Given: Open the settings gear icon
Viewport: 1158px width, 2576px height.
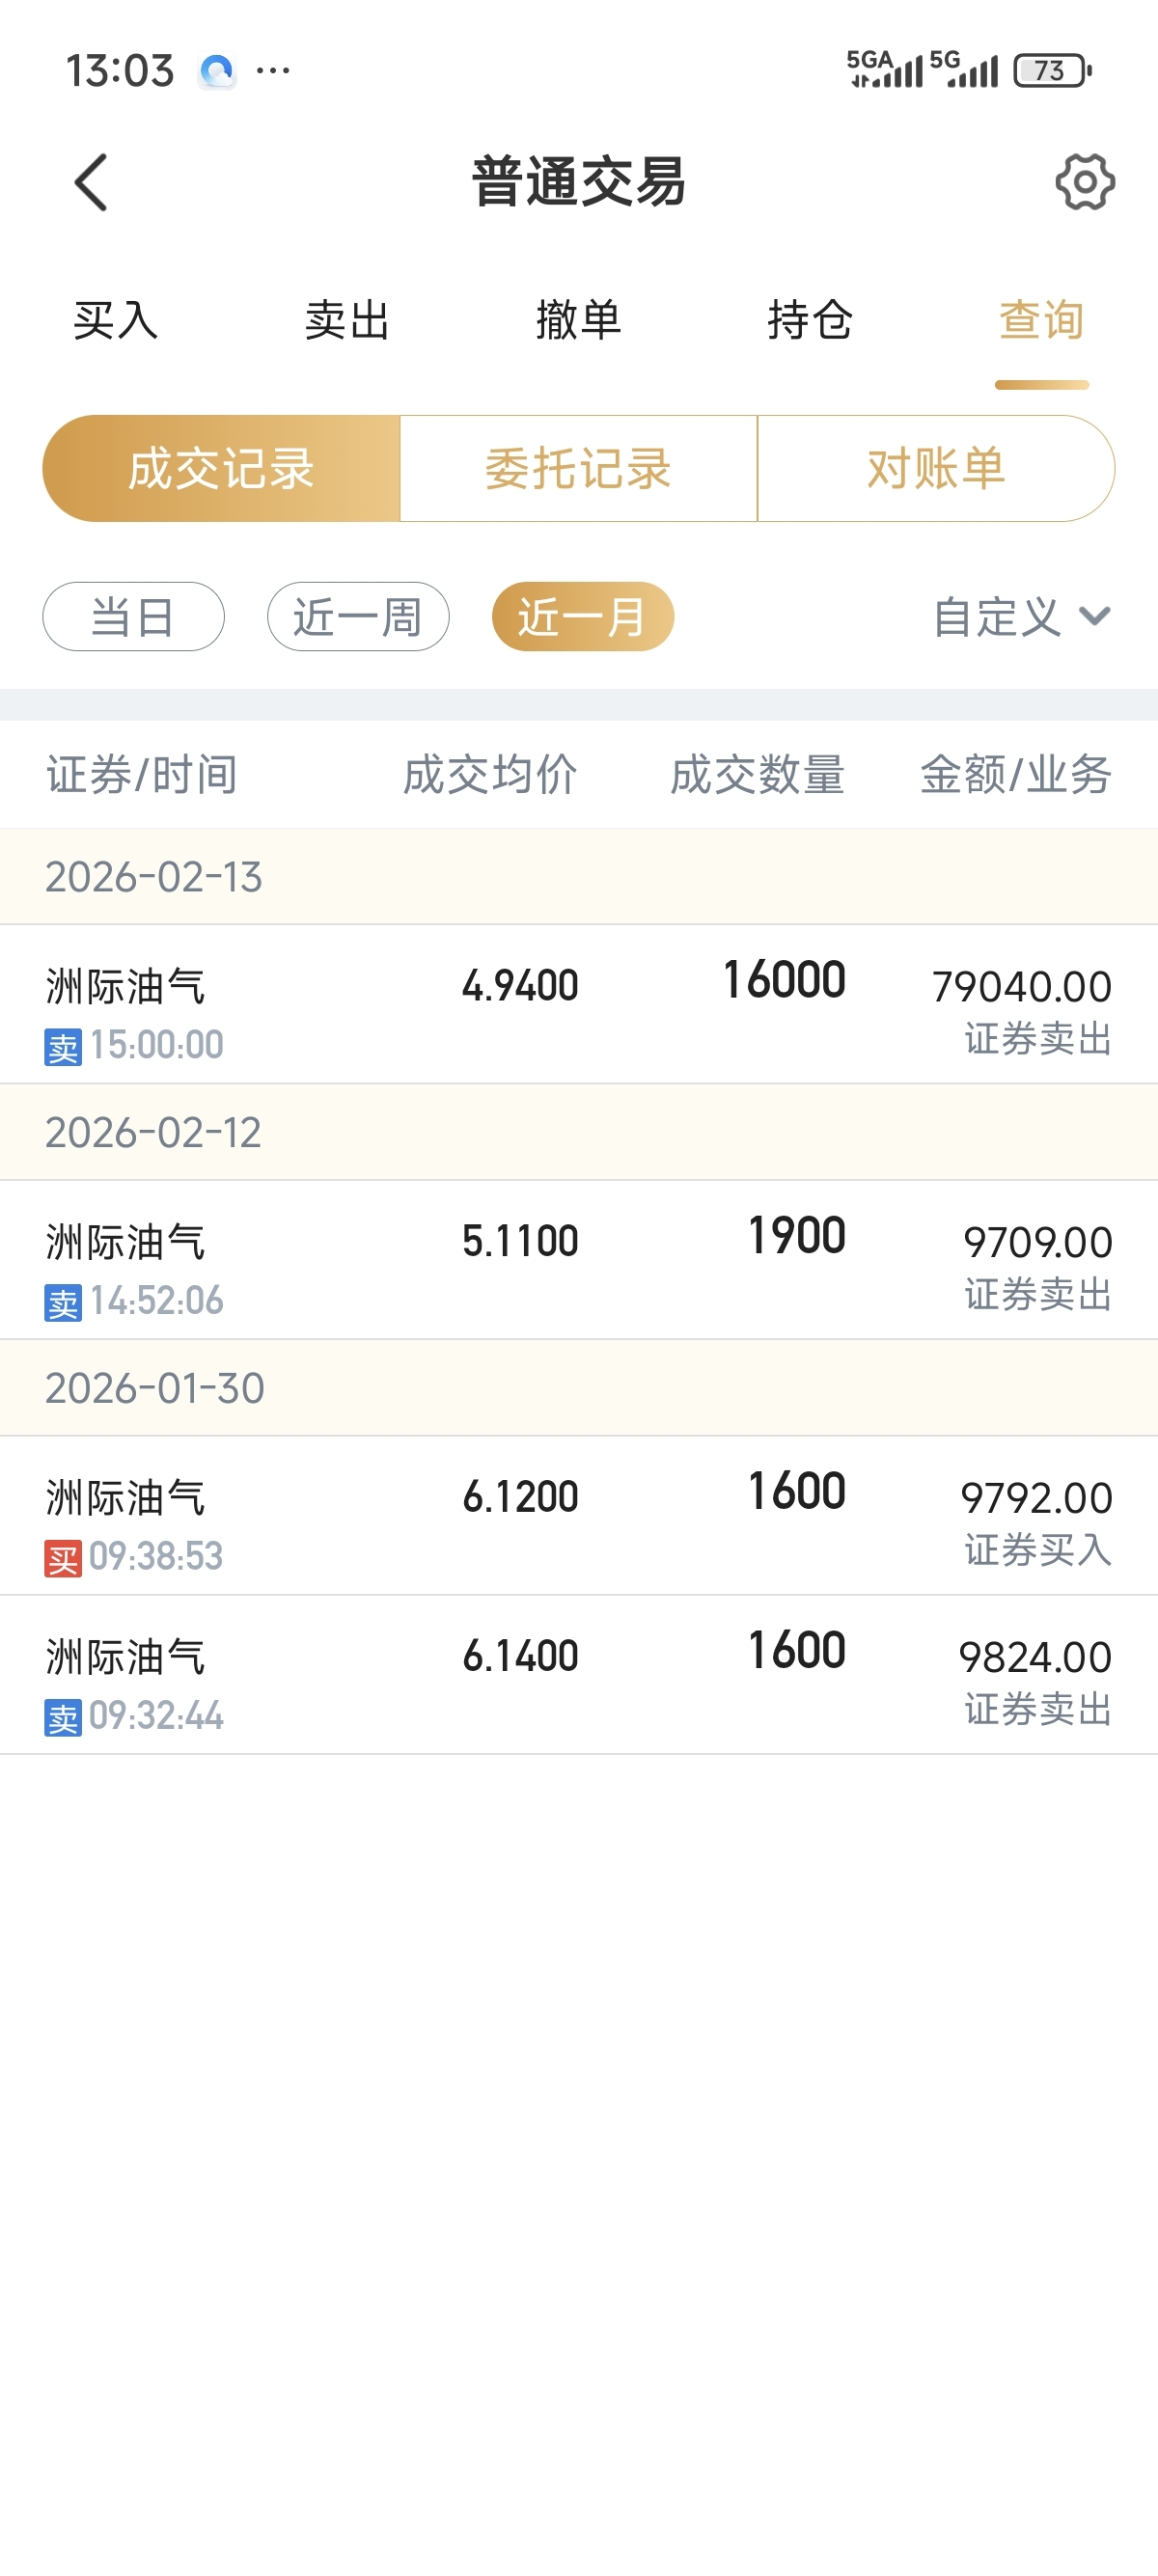Looking at the screenshot, I should pyautogui.click(x=1084, y=182).
